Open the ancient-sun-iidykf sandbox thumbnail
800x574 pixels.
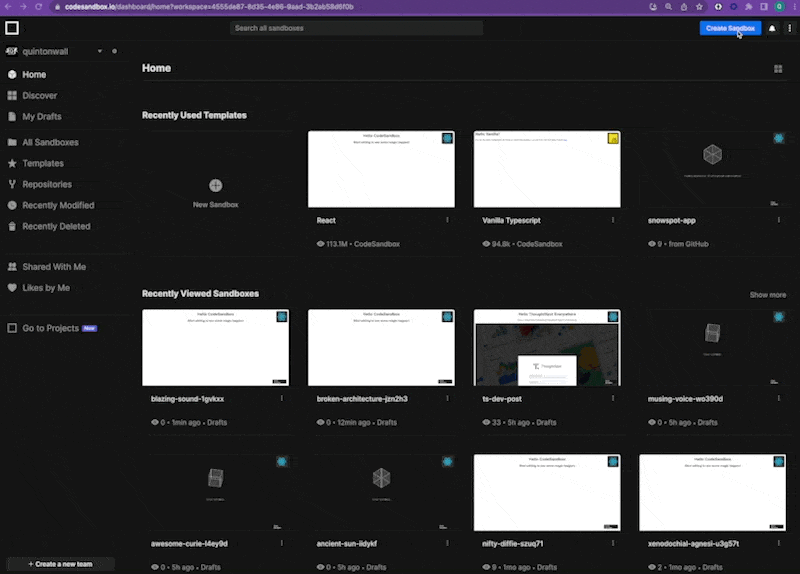tap(381, 492)
